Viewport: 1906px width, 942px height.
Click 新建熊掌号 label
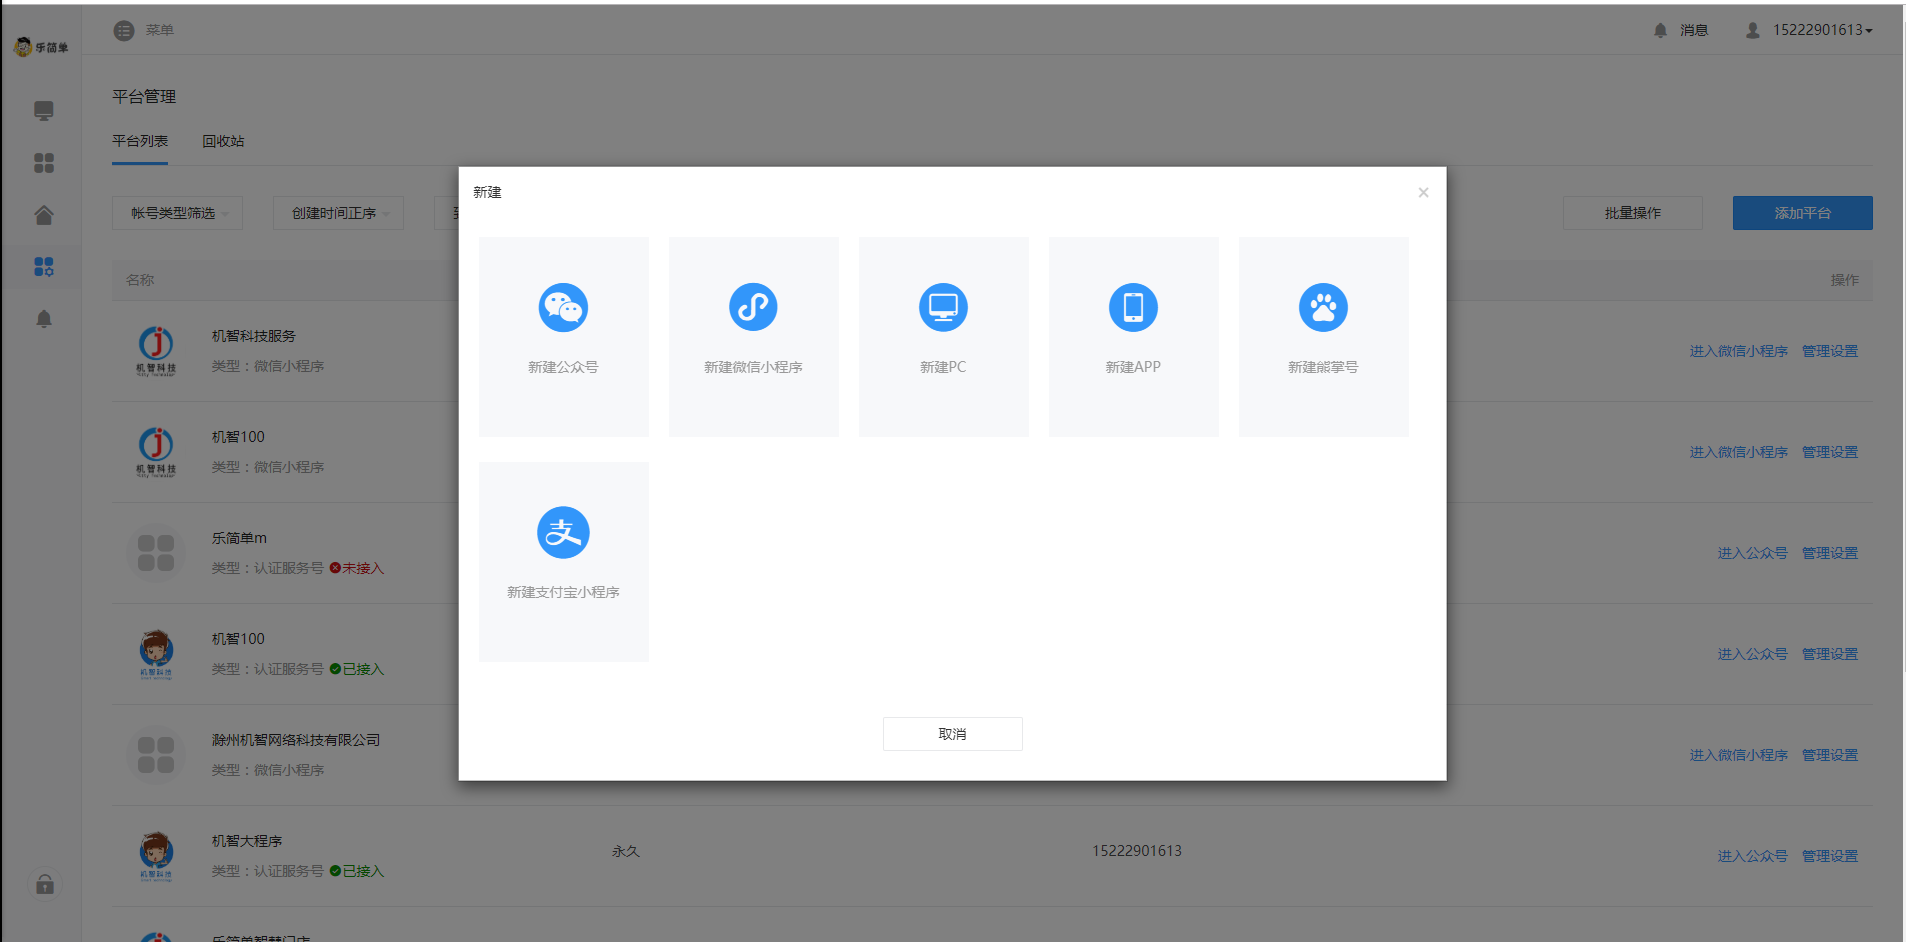coord(1323,367)
